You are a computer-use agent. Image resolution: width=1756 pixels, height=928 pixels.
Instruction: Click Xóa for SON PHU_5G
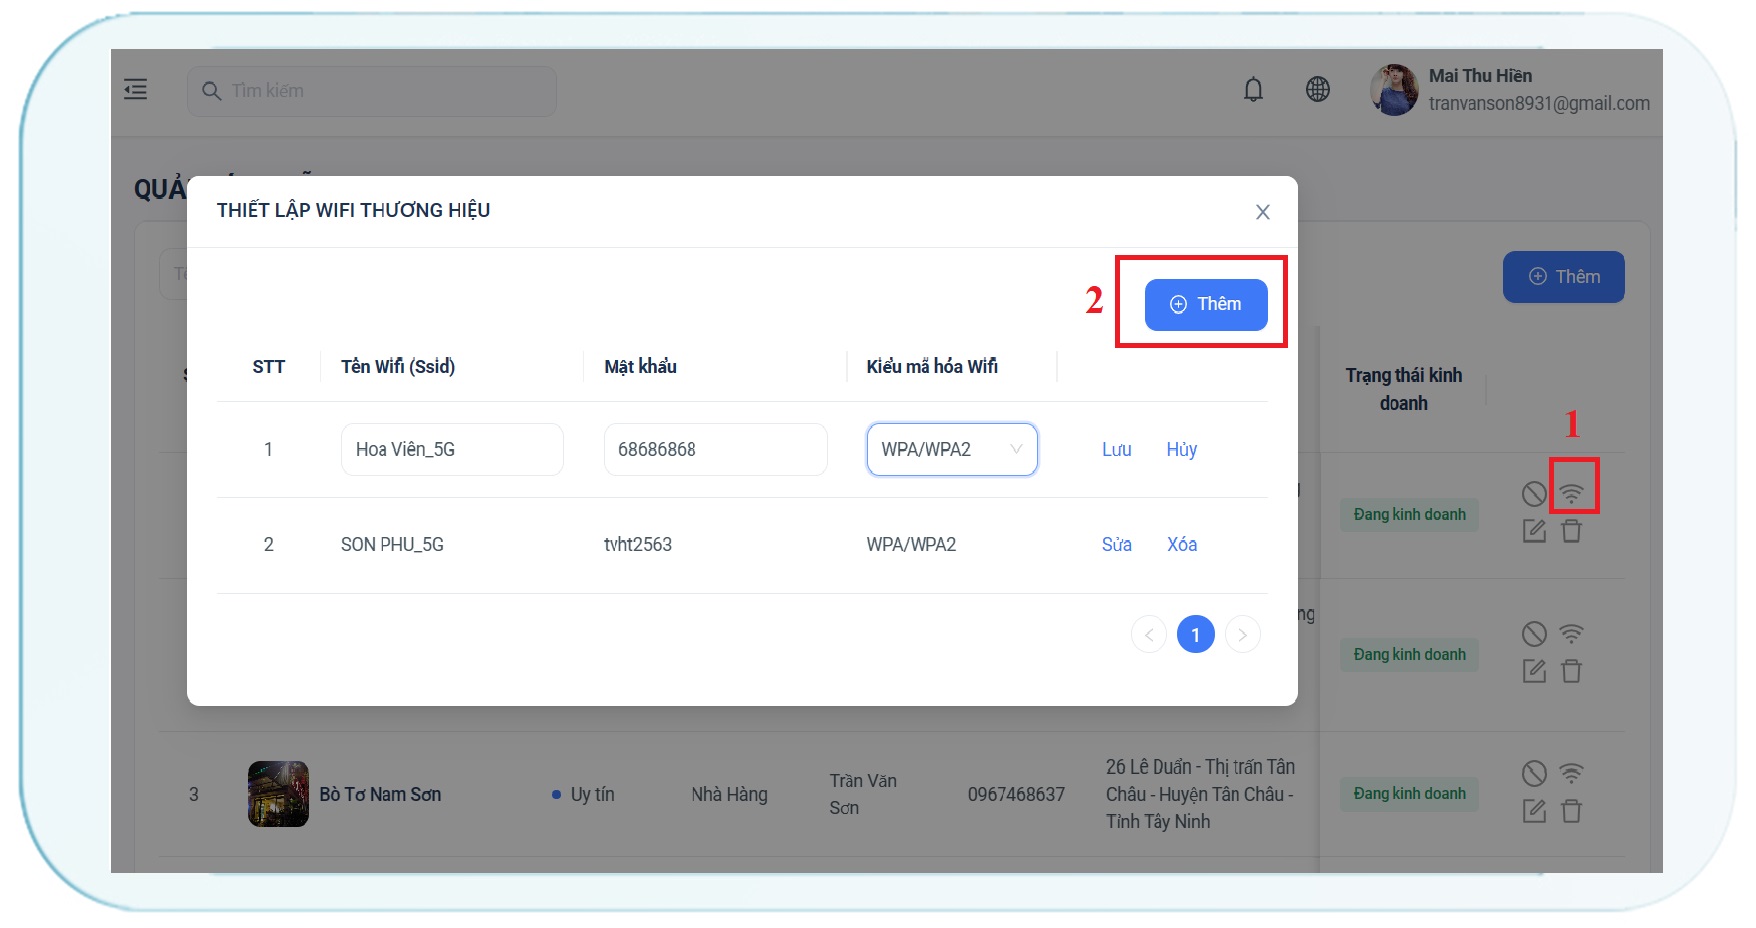[x=1181, y=545]
